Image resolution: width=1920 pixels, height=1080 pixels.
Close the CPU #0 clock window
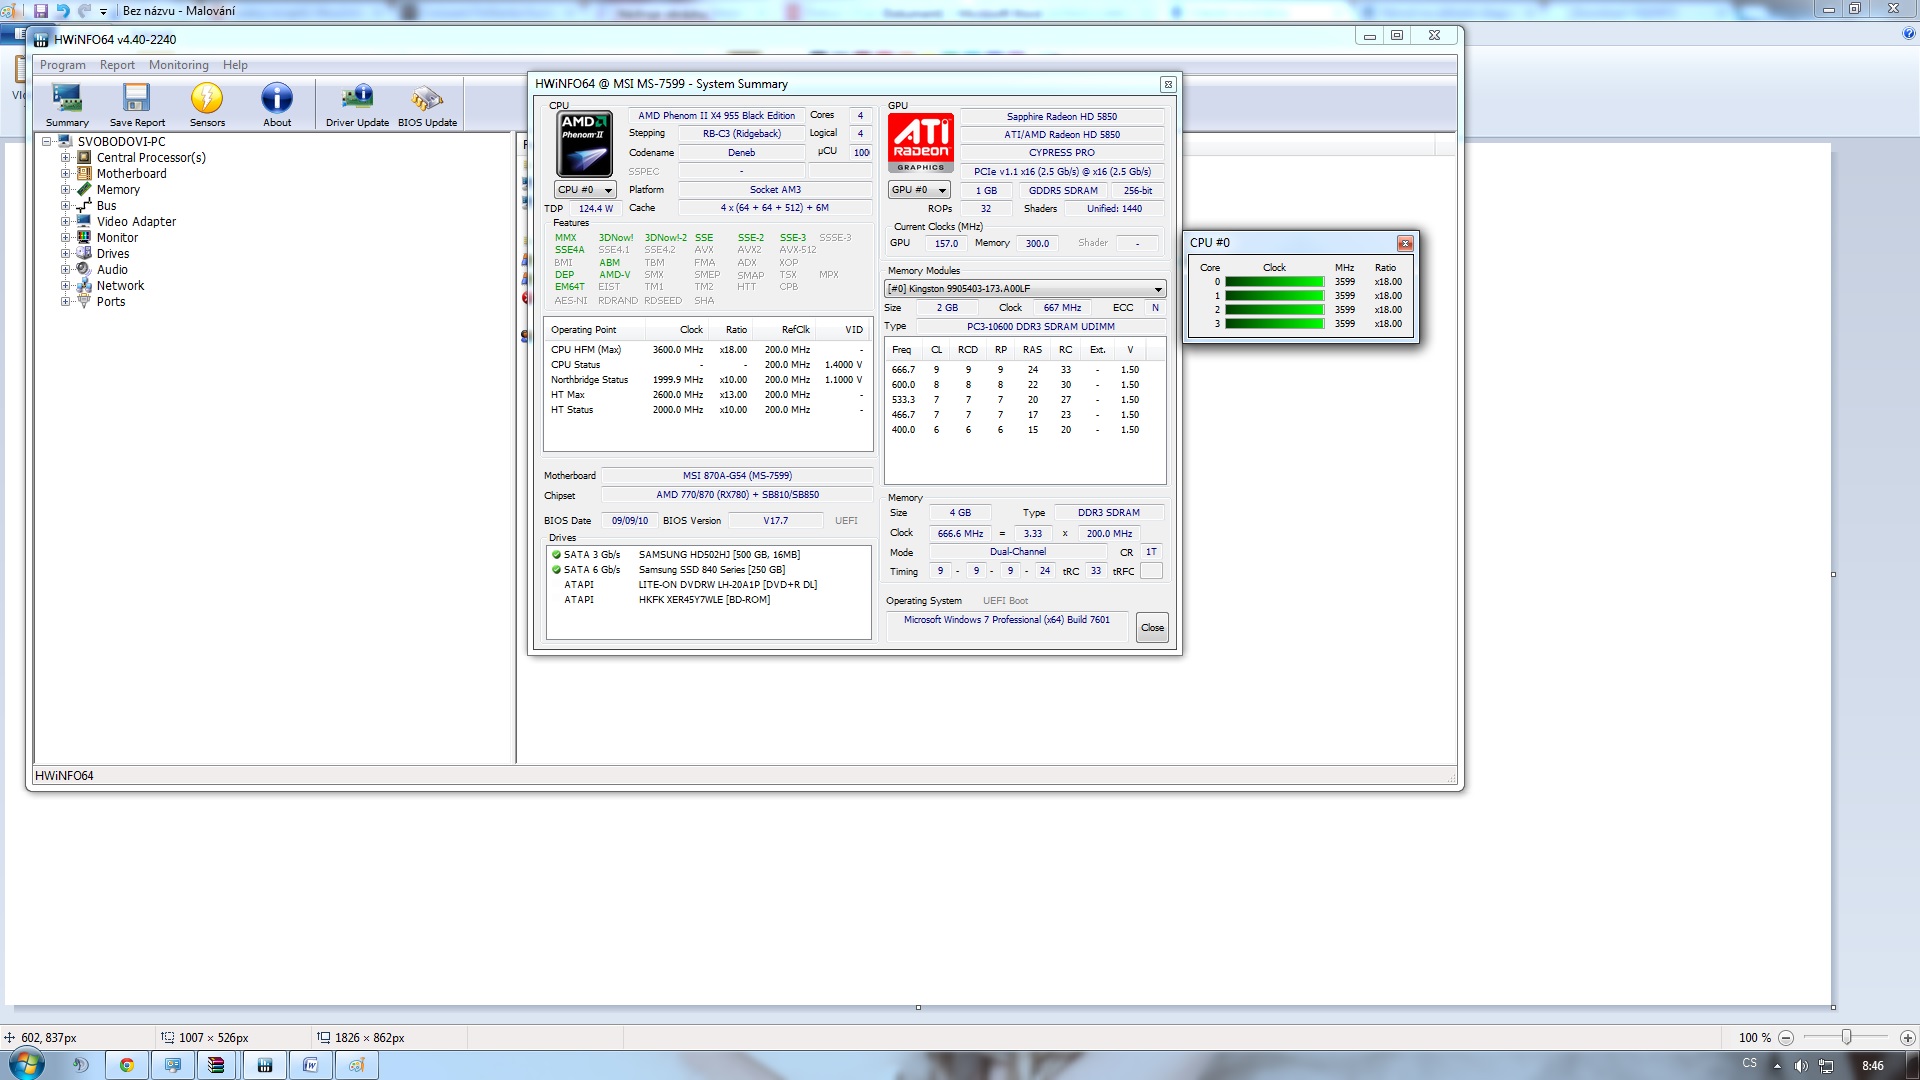coord(1405,243)
